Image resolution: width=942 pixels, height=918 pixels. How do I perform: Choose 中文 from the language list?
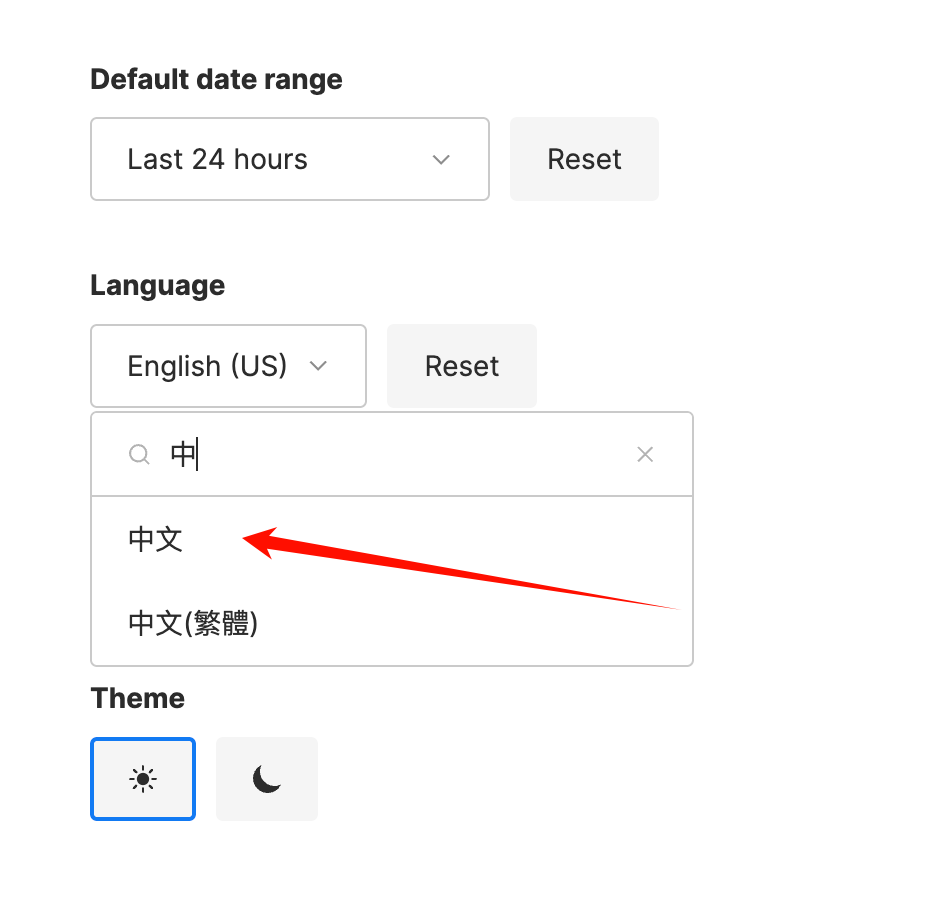156,540
